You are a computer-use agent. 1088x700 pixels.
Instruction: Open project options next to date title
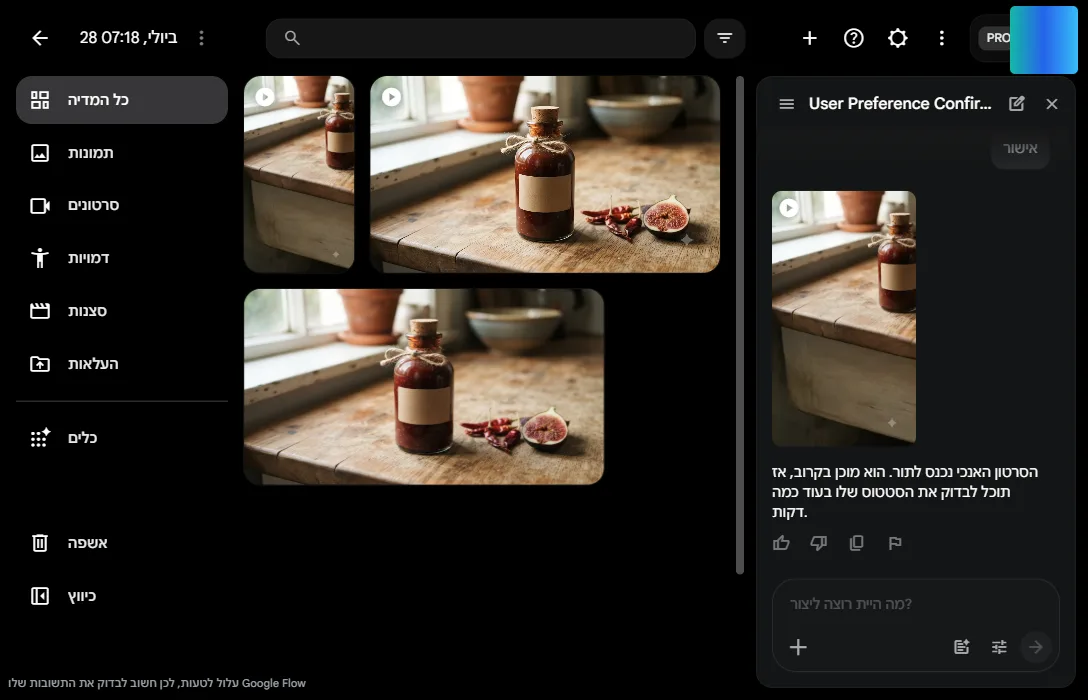click(201, 38)
